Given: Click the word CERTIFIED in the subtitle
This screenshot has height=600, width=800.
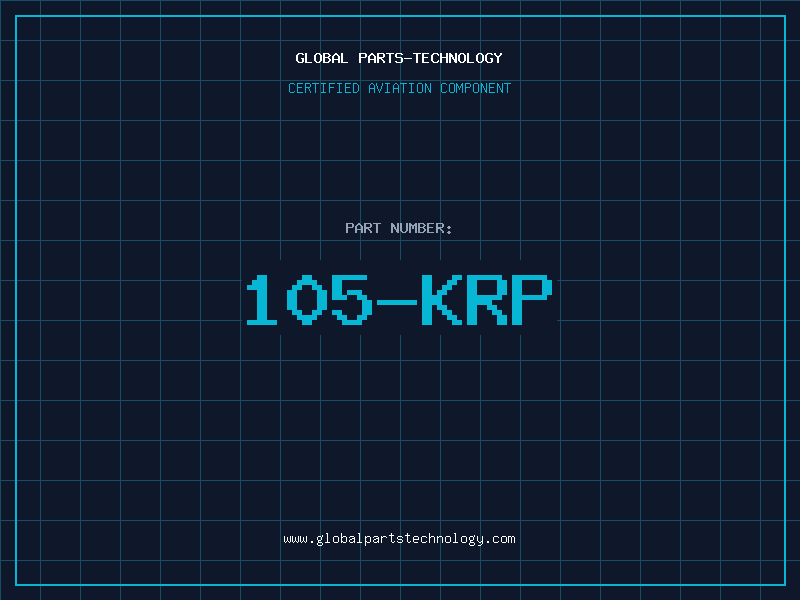Looking at the screenshot, I should pos(323,89).
